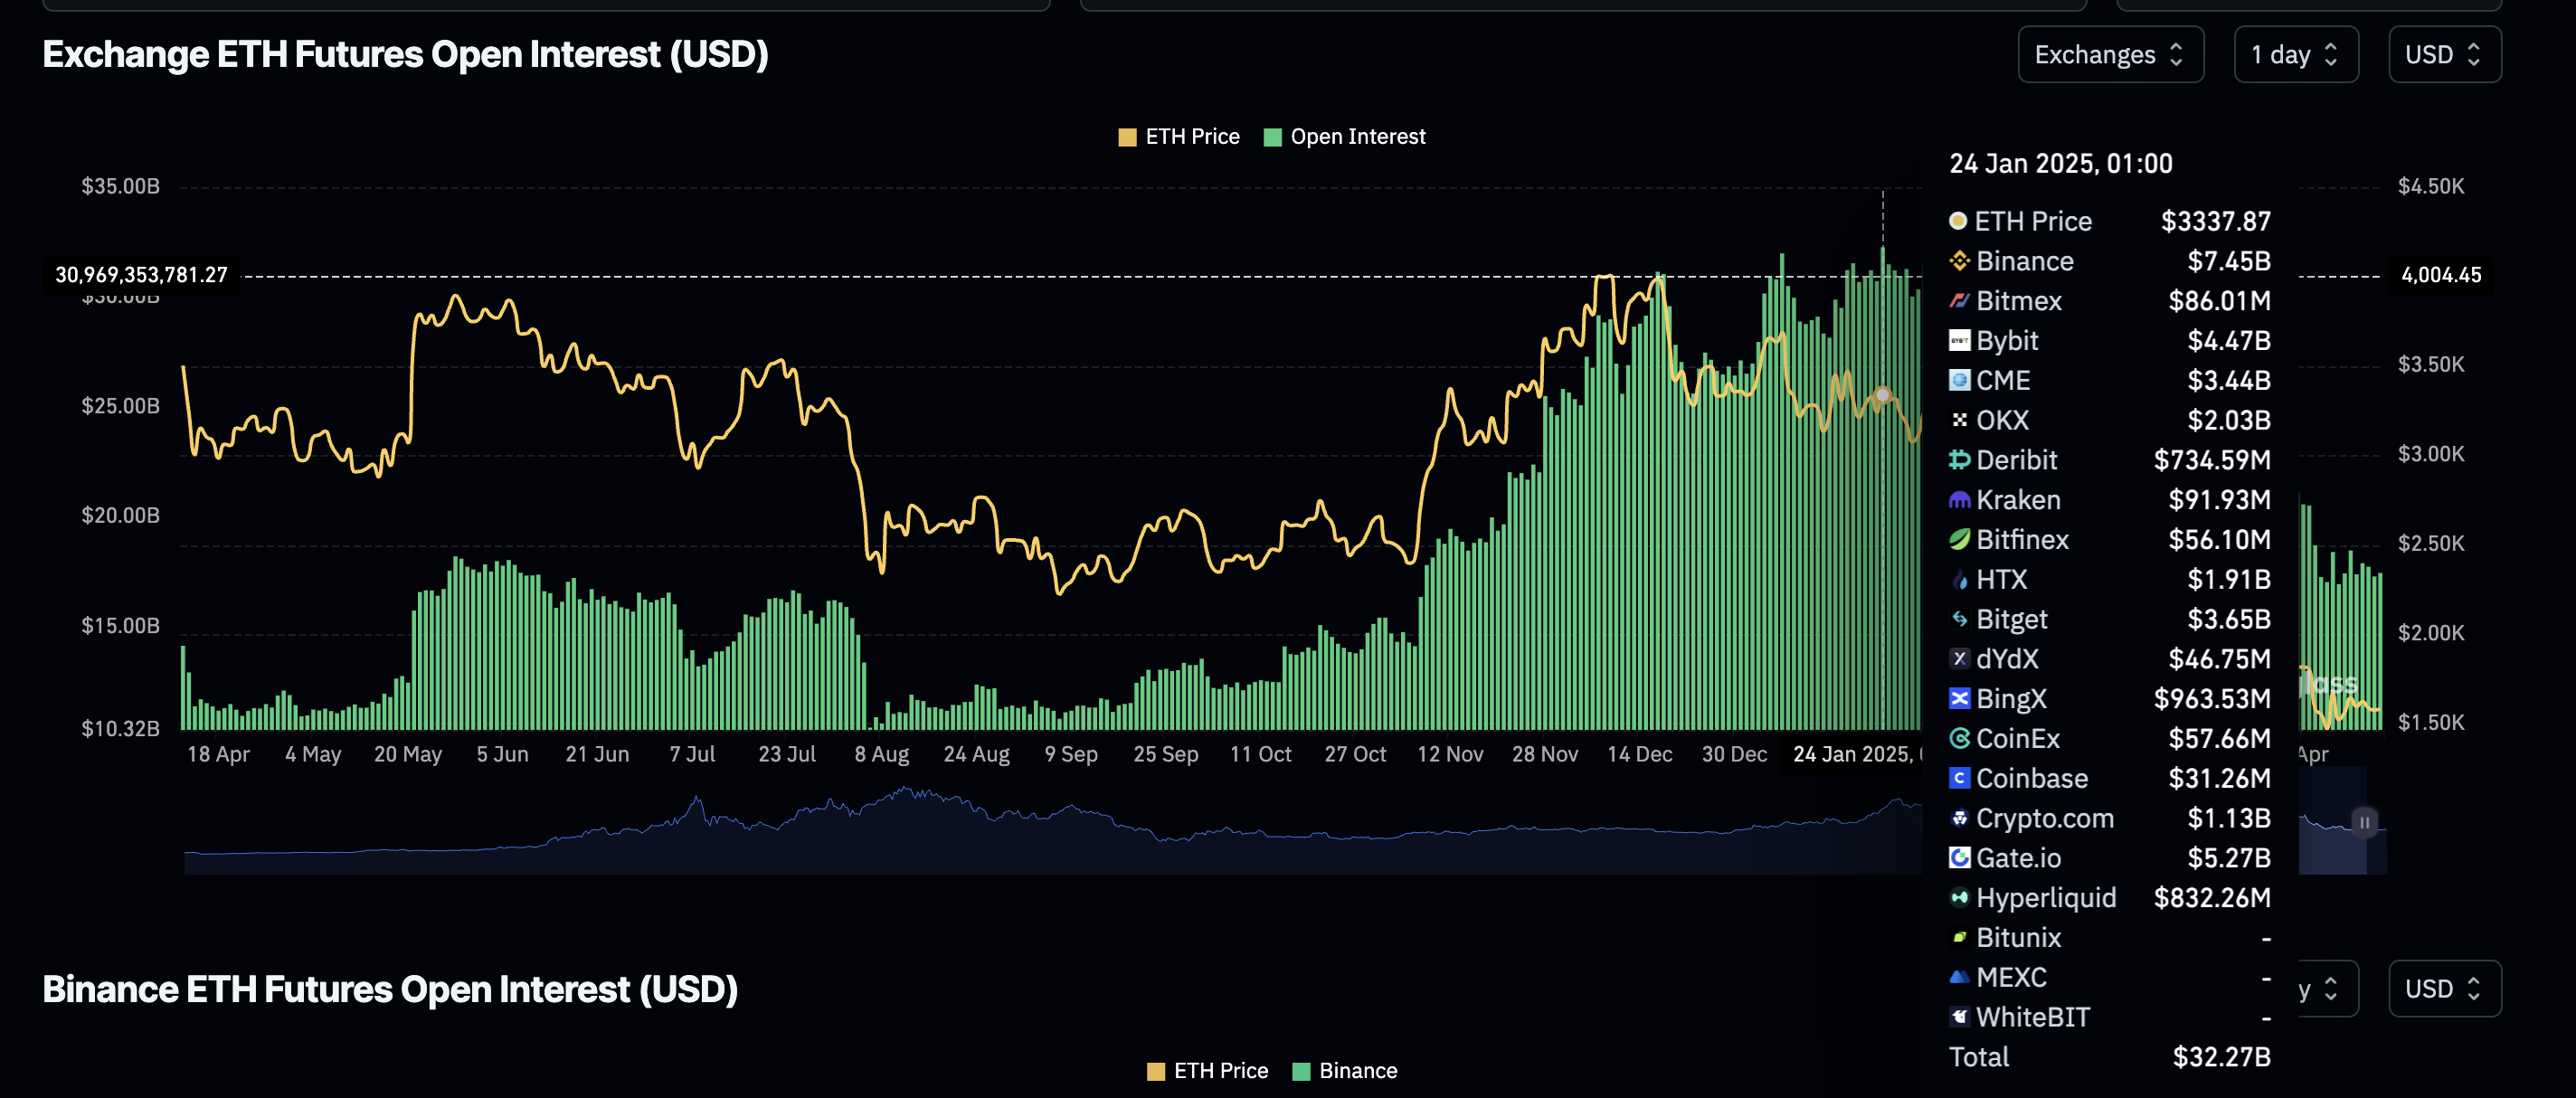Open the Exchanges dropdown

(x=2110, y=54)
